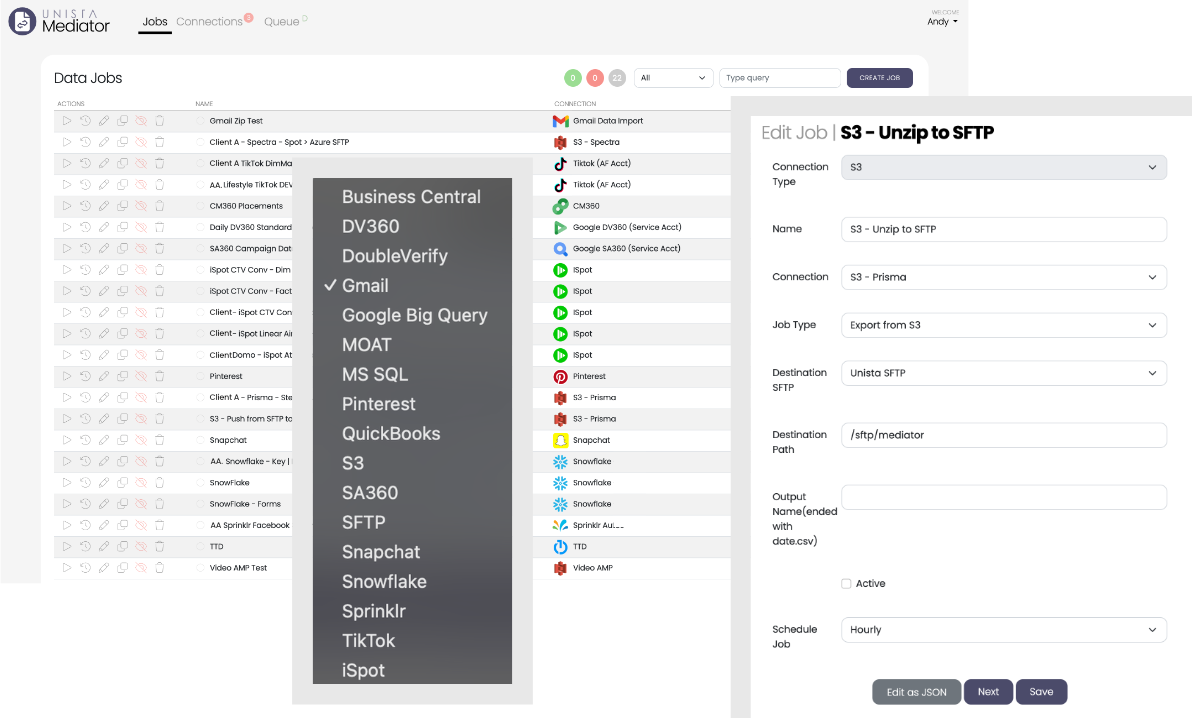Click the Gmail Data Import connection icon
Screen dimensions: 1192x718
[x=560, y=121]
